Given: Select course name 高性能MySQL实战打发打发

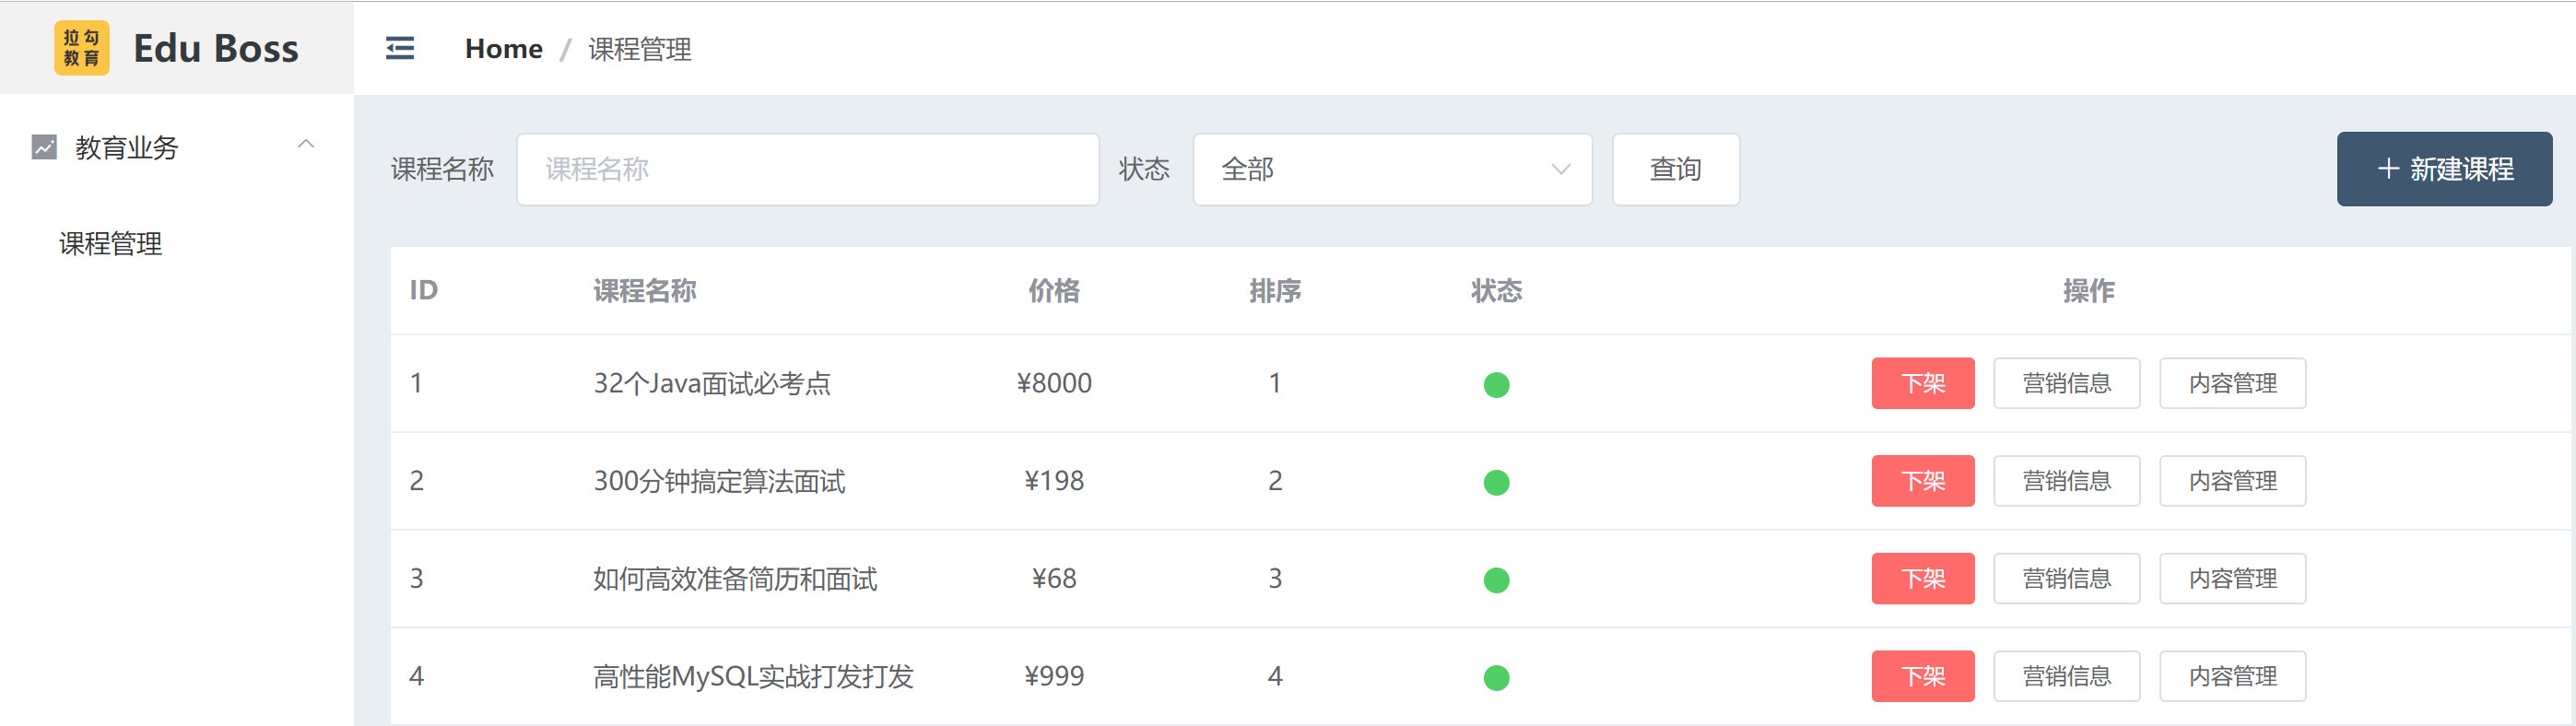Looking at the screenshot, I should [x=753, y=677].
